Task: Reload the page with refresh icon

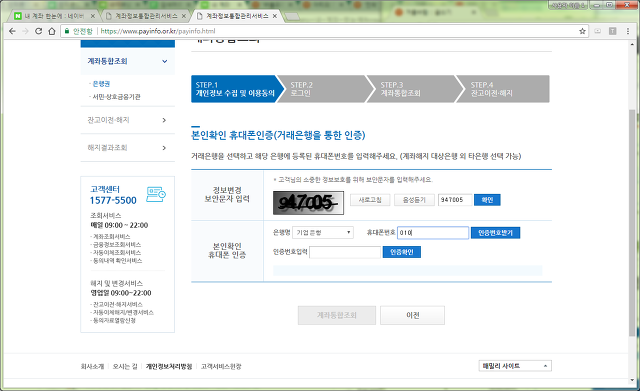Action: [x=38, y=31]
